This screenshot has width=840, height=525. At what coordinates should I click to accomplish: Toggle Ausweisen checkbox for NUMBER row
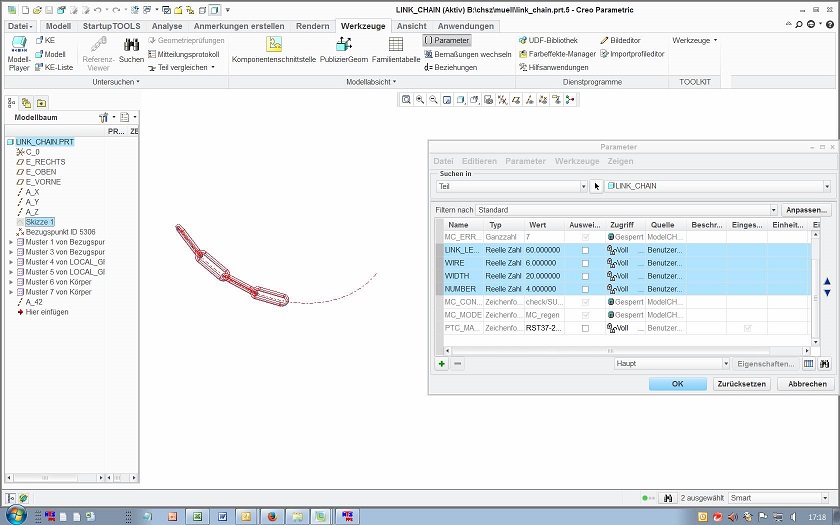586,289
